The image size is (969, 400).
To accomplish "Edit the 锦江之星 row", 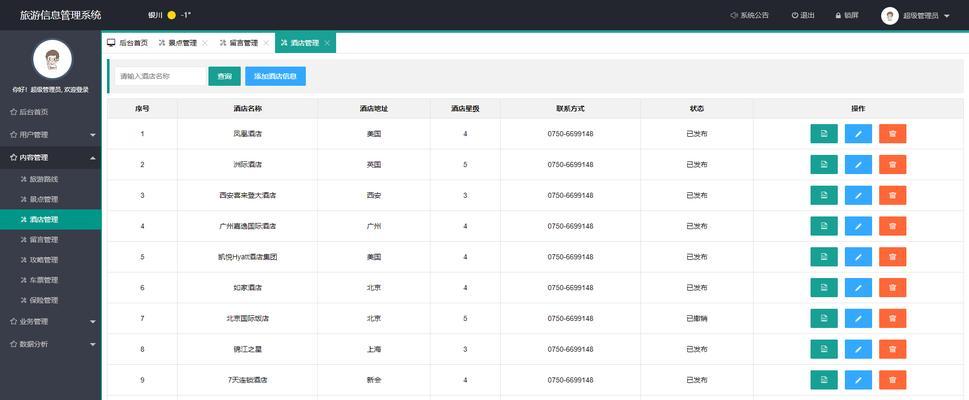I will point(858,349).
